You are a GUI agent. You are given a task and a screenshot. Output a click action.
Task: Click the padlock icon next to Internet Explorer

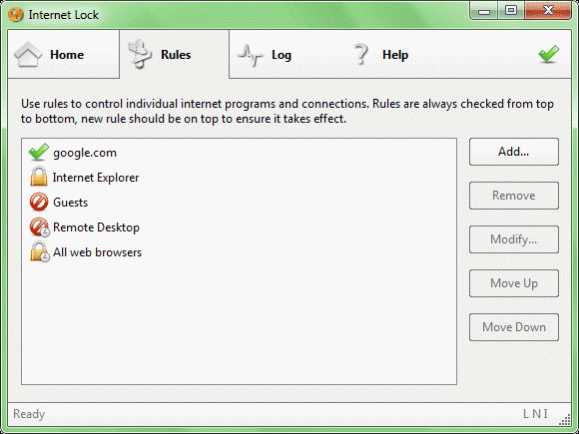[39, 177]
